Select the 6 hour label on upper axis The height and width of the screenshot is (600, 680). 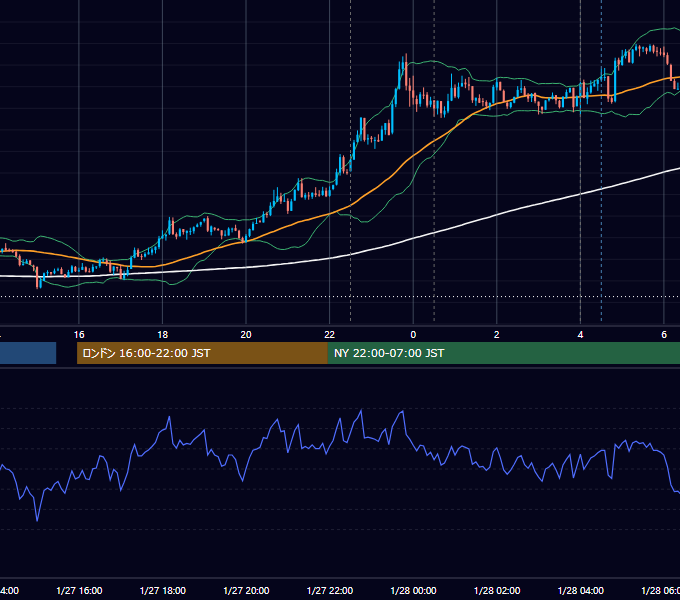[664, 335]
